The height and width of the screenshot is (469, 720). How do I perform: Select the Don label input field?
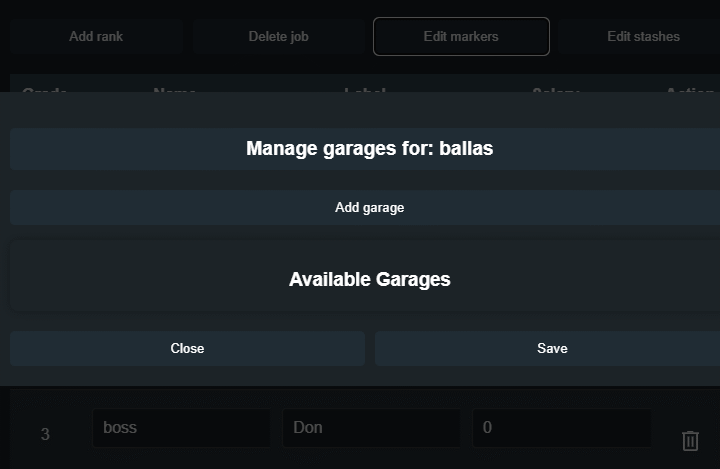click(371, 428)
